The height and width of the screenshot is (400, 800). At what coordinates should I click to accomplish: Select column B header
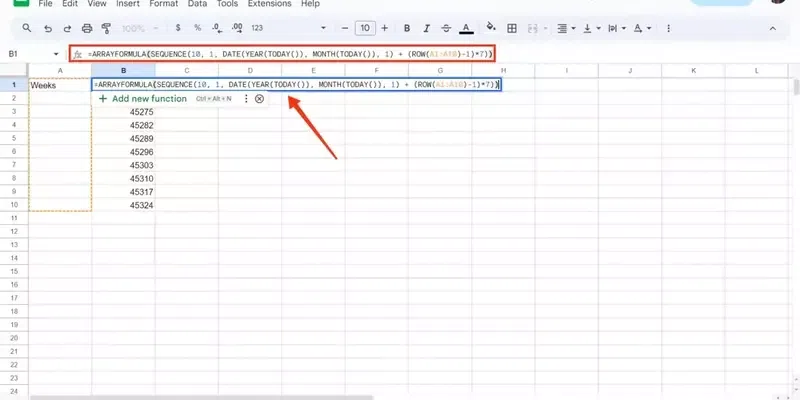123,70
